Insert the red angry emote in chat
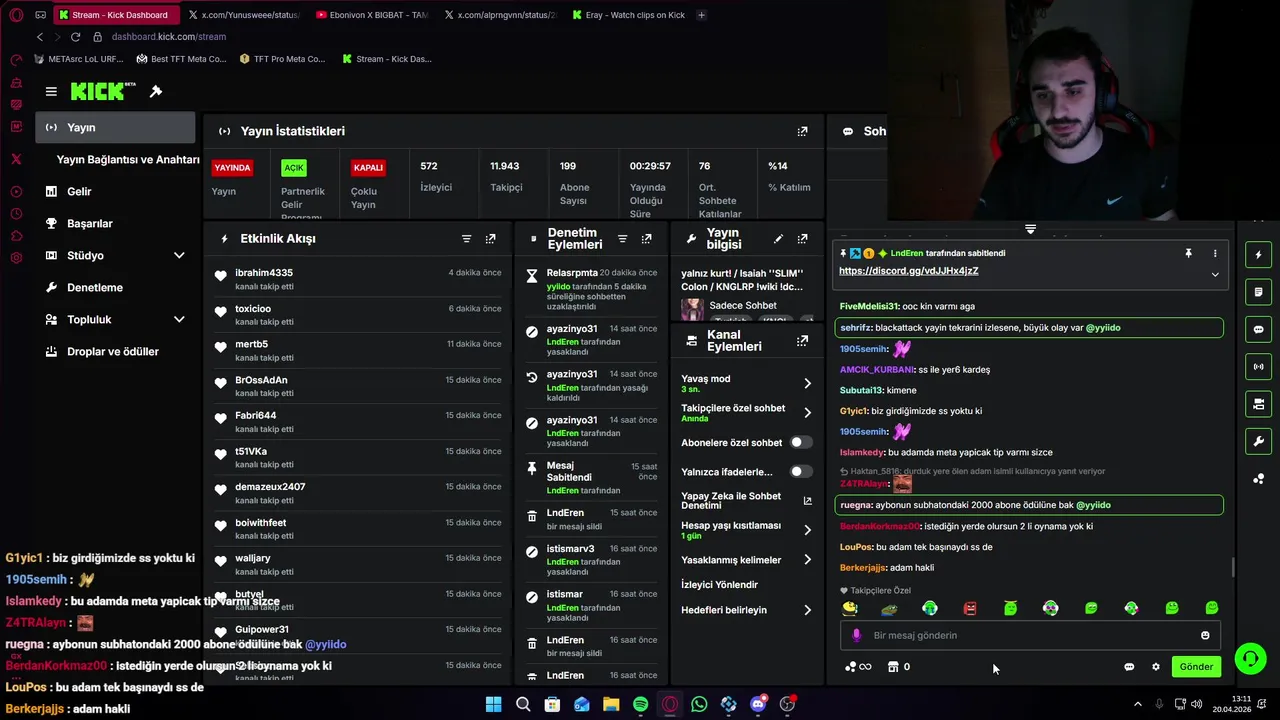 click(970, 608)
